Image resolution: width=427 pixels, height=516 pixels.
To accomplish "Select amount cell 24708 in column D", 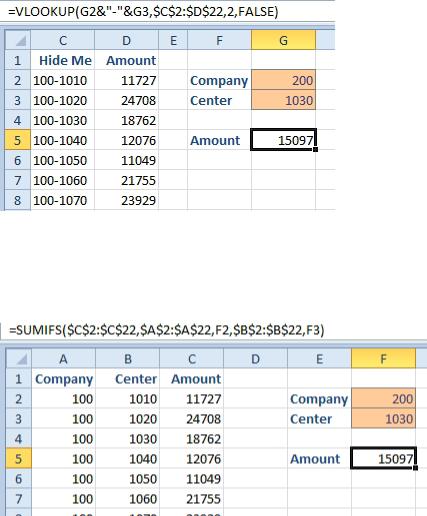I will [x=127, y=100].
